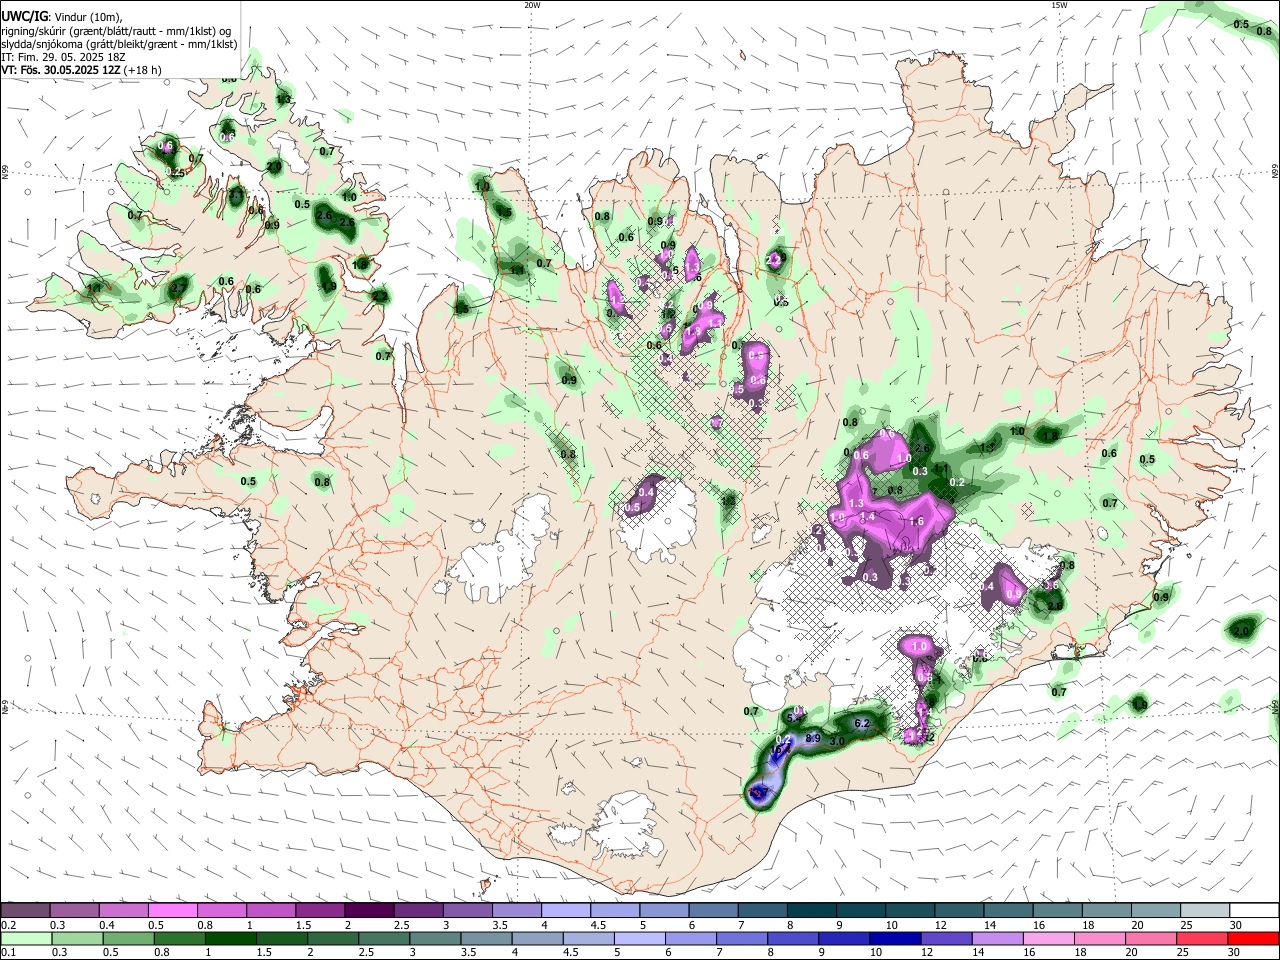Image resolution: width=1280 pixels, height=960 pixels.
Task: Click the 0.2 label in the upper legend
Action: (8, 925)
